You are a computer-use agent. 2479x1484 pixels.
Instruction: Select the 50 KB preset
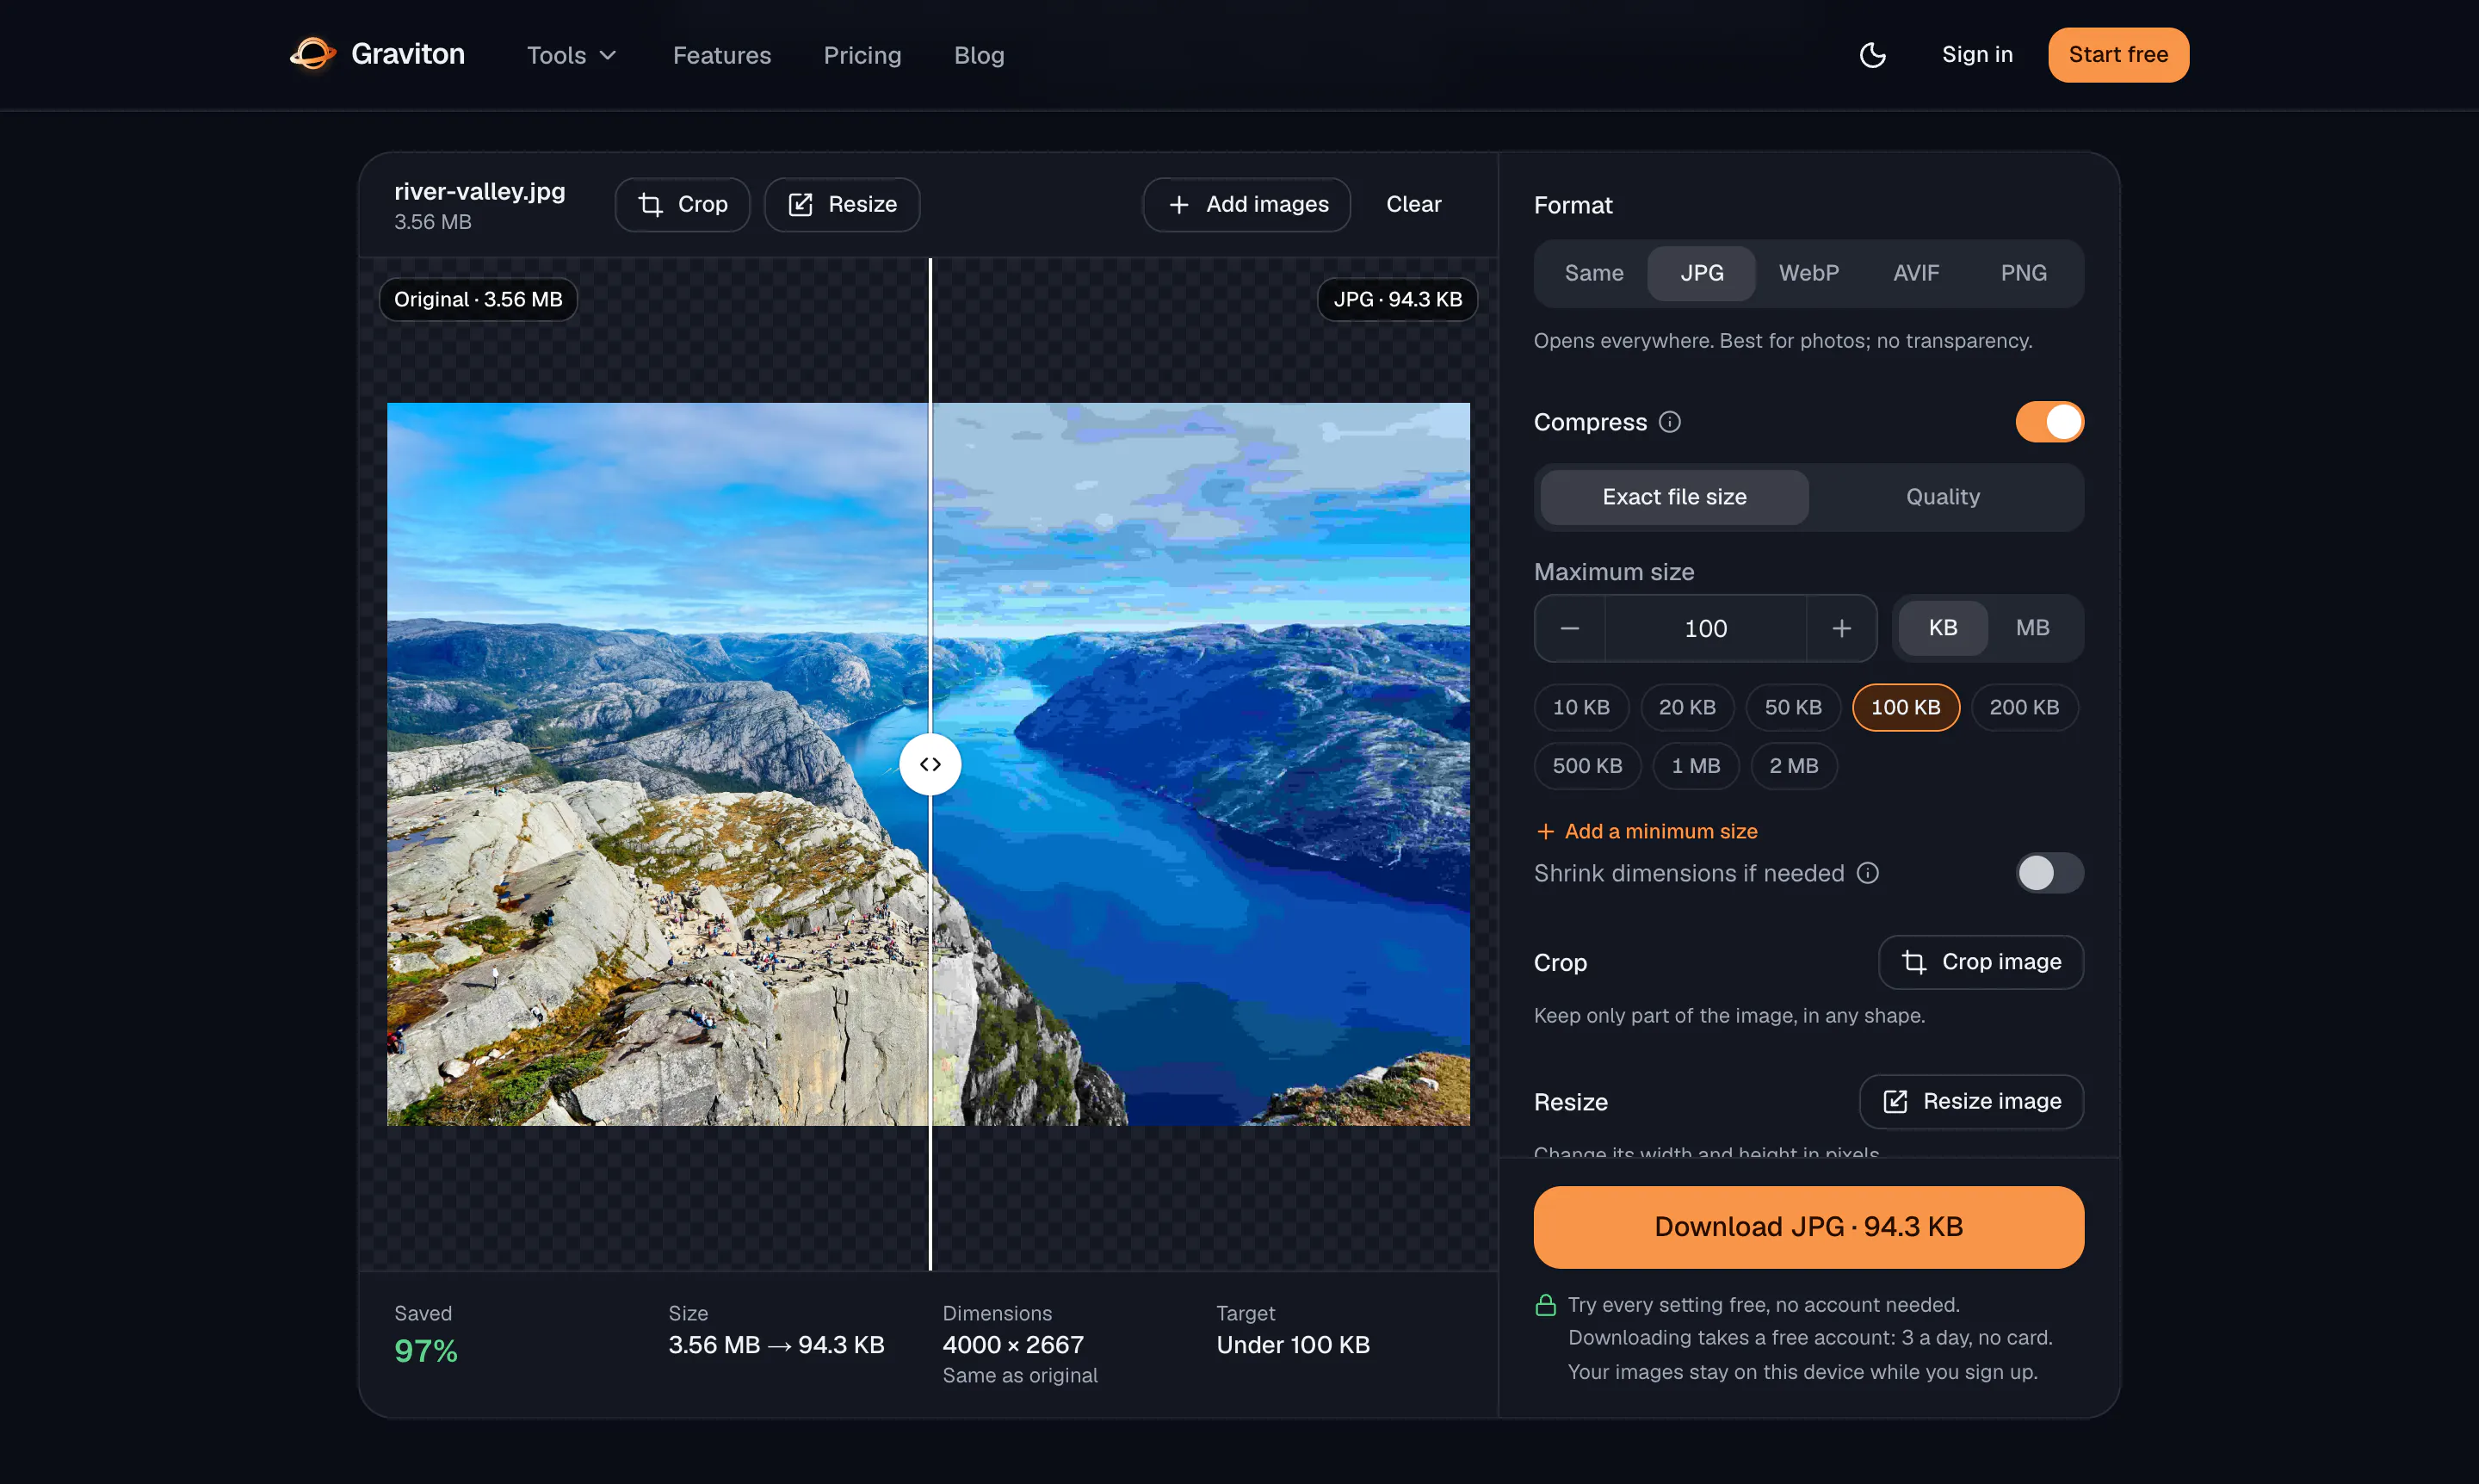1792,707
